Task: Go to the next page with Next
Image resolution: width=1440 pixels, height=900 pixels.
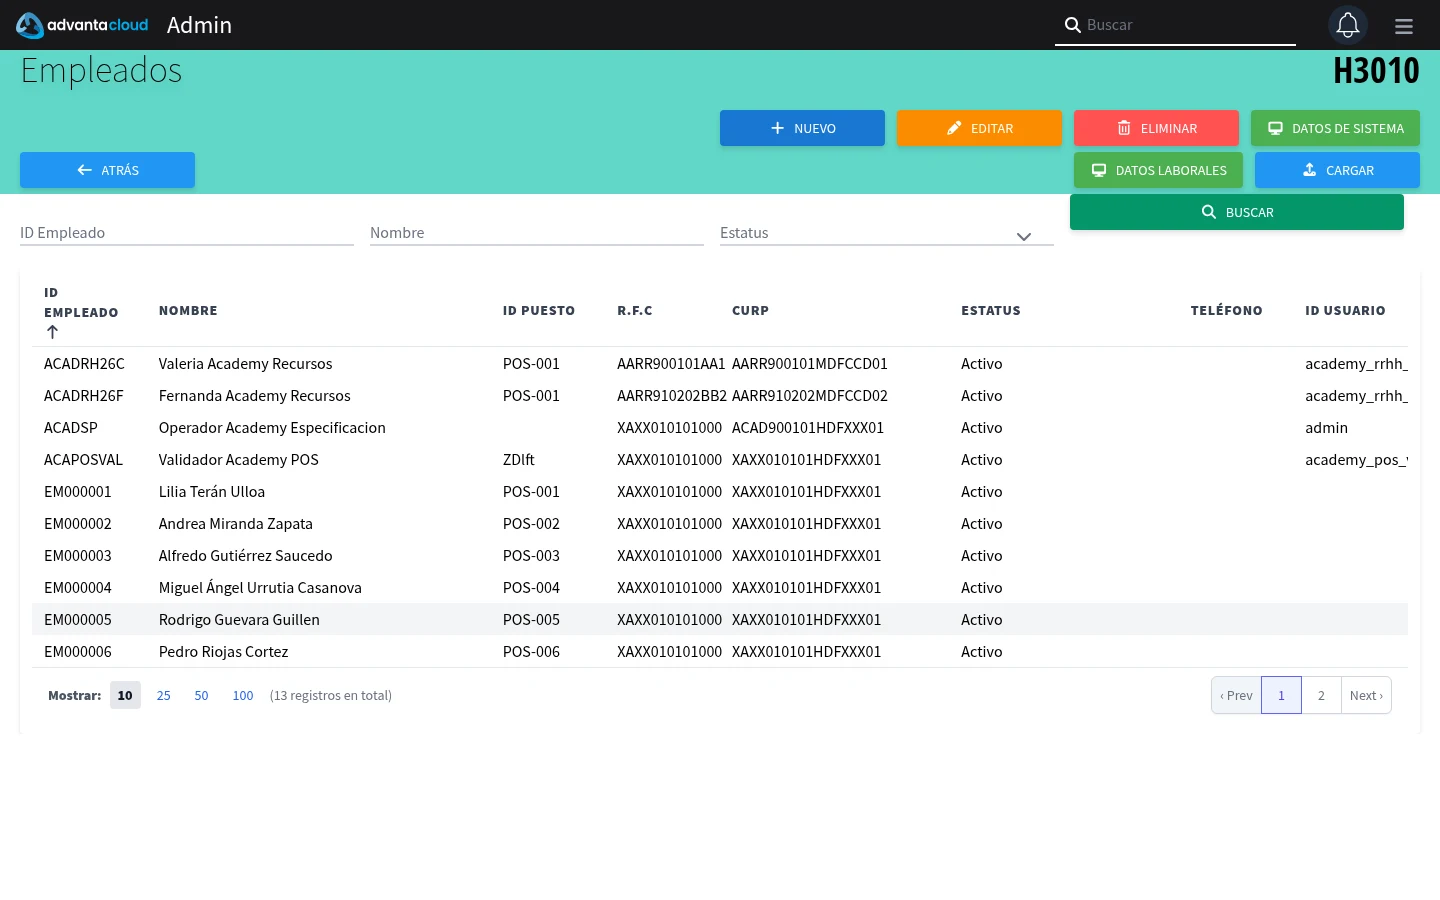Action: 1366,695
